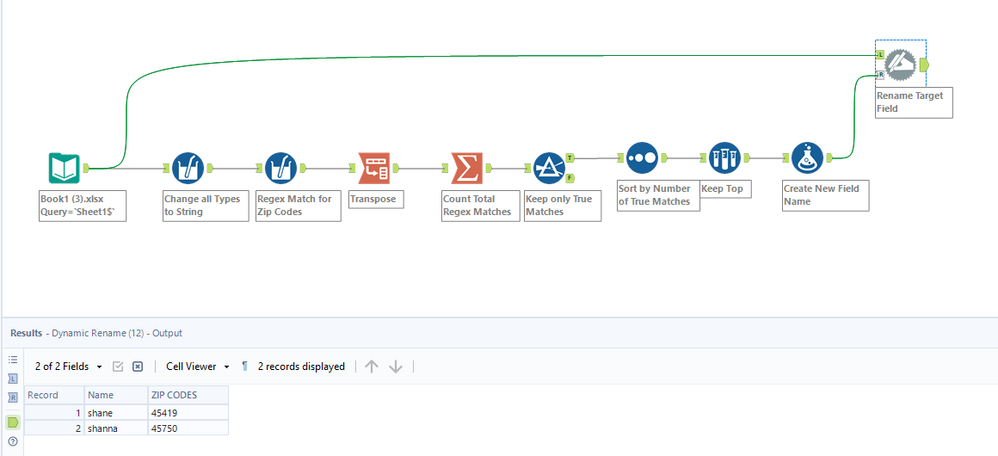Screen dimensions: 998x456
Task: Click the Transpose annotation label
Action: click(x=374, y=199)
